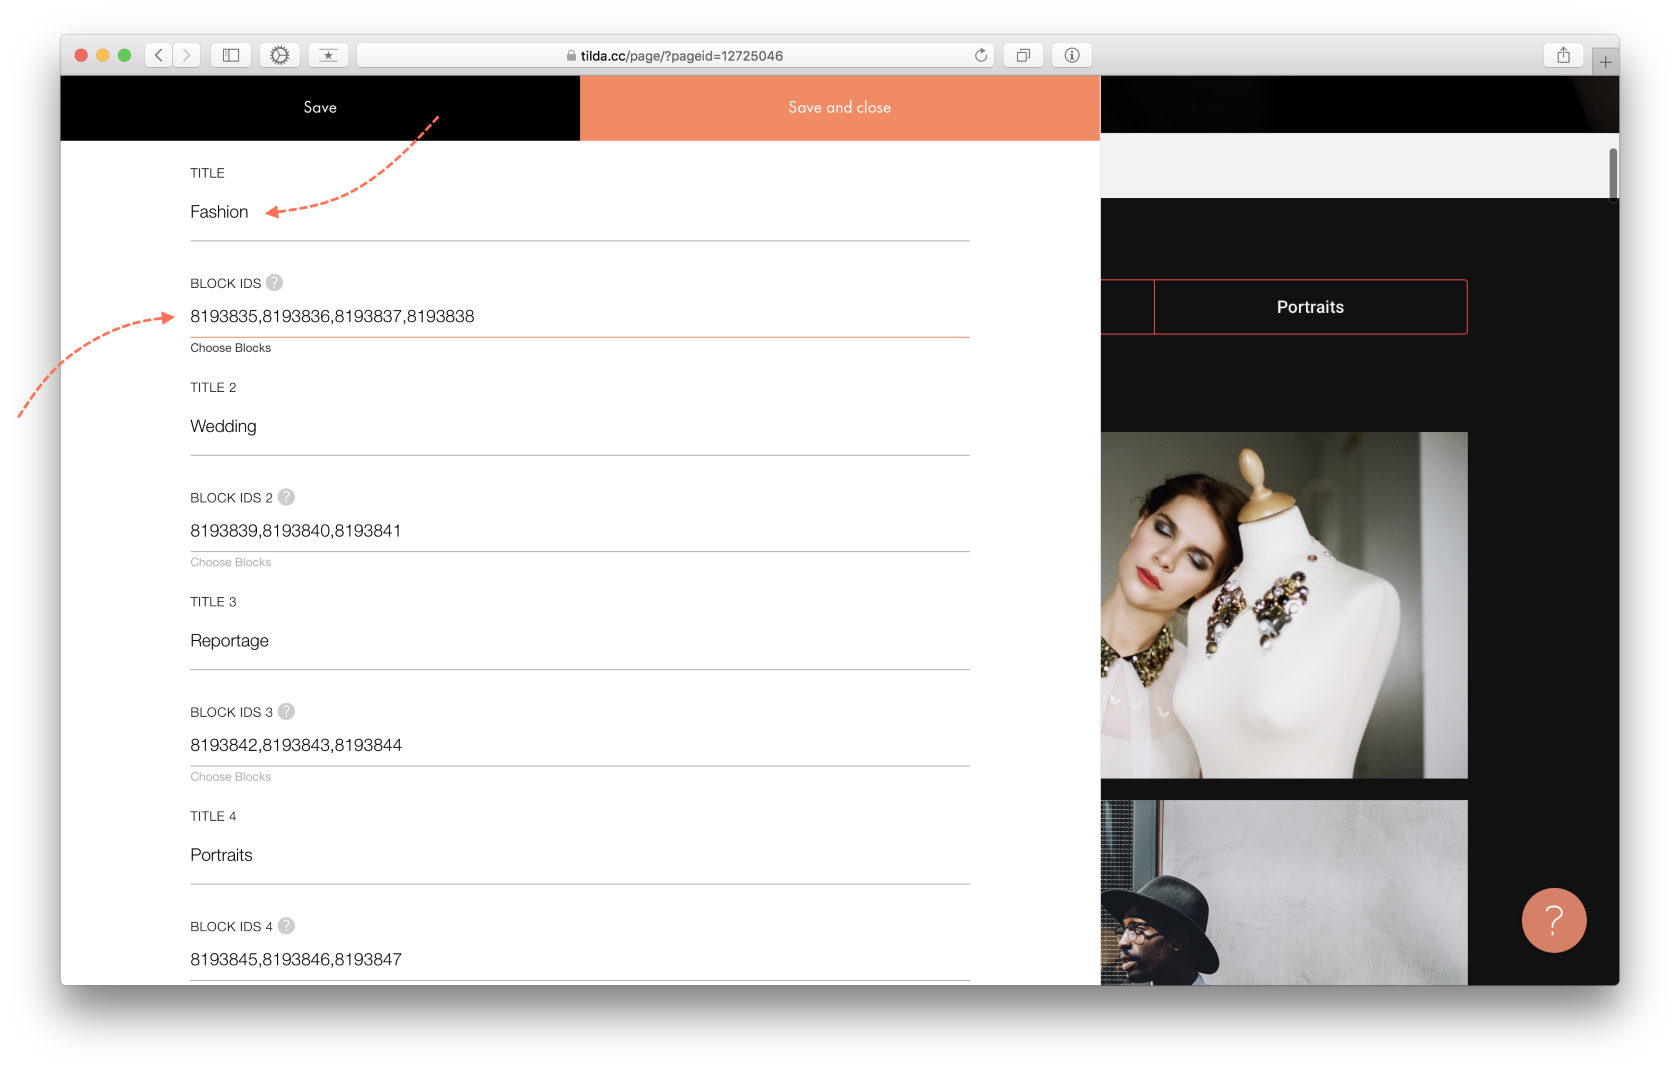This screenshot has height=1072, width=1680.
Task: Open help tooltip next to BLOCK IDS 2
Action: point(285,497)
